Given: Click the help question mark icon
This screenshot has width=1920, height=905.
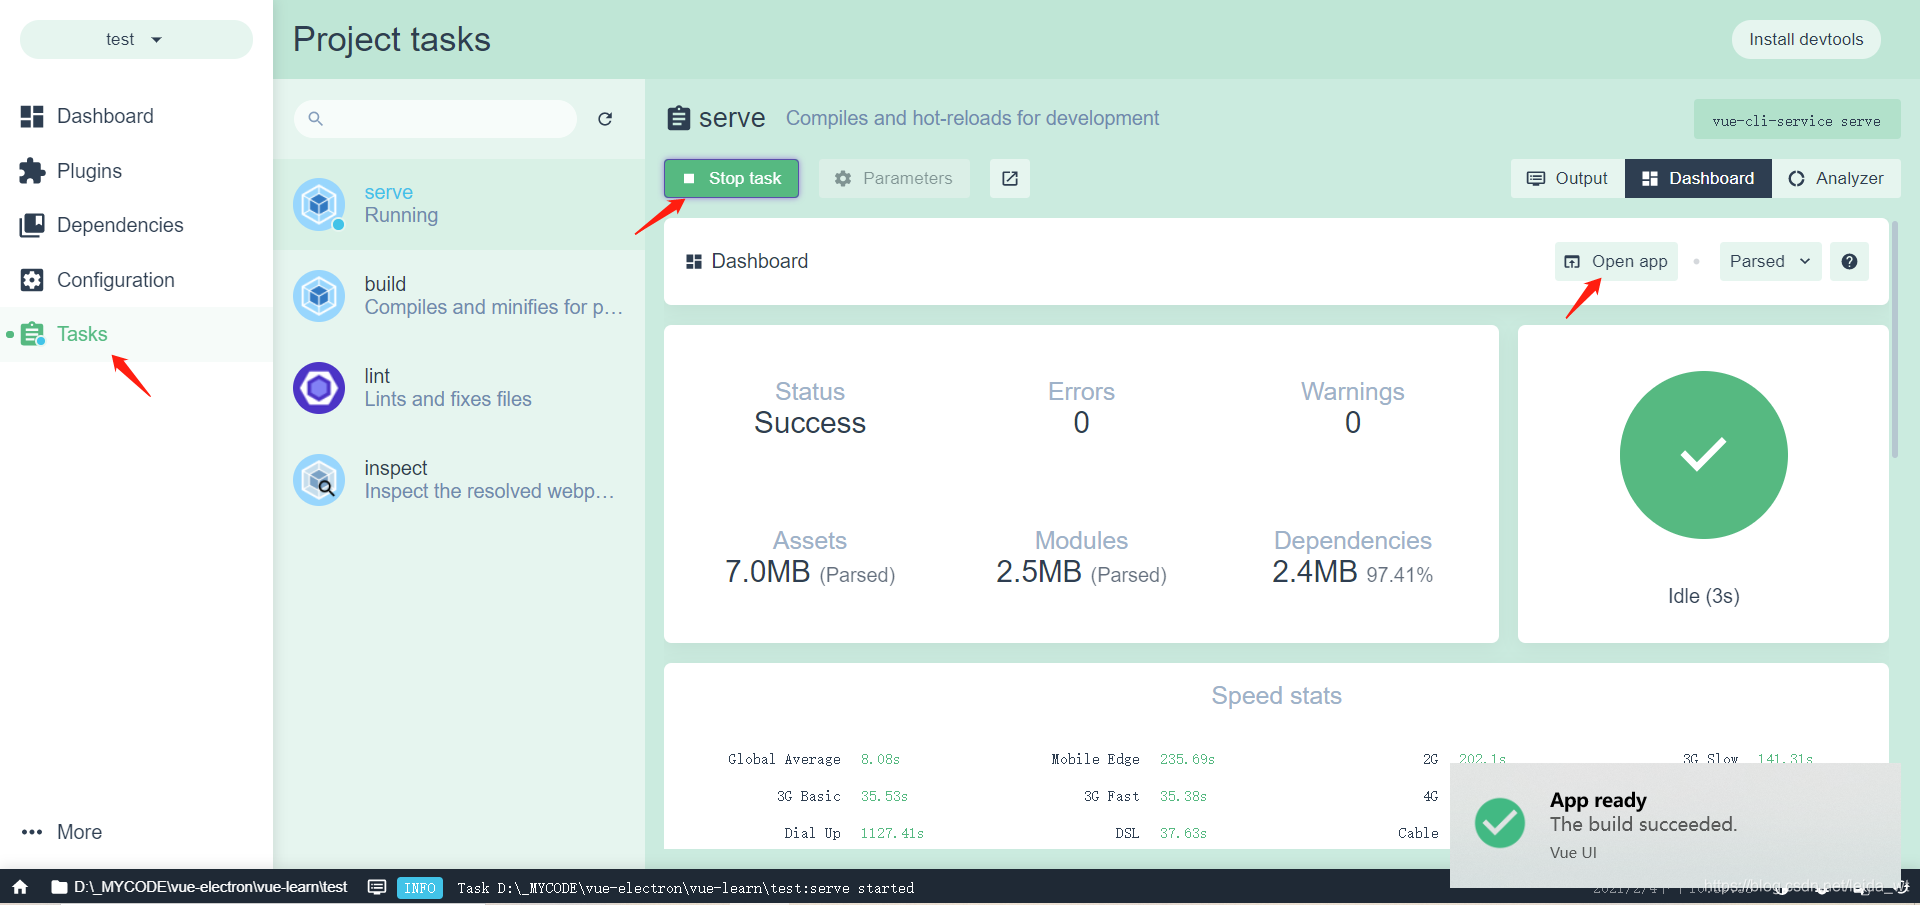Looking at the screenshot, I should (x=1849, y=261).
